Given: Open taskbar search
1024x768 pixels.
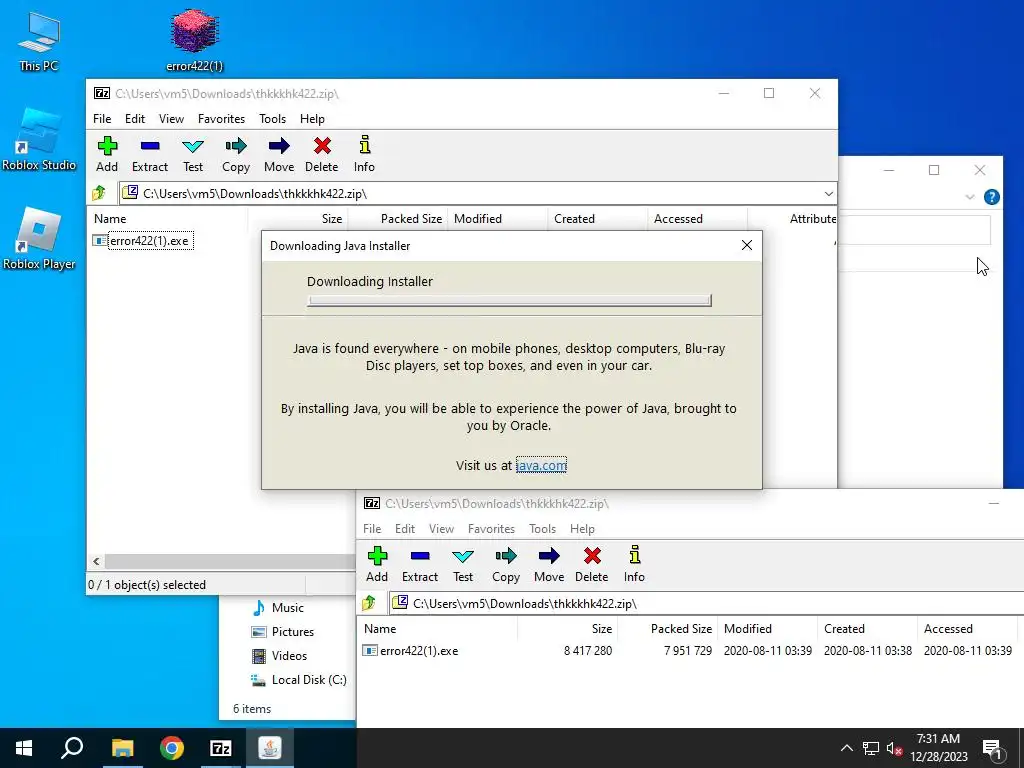Looking at the screenshot, I should [x=72, y=748].
